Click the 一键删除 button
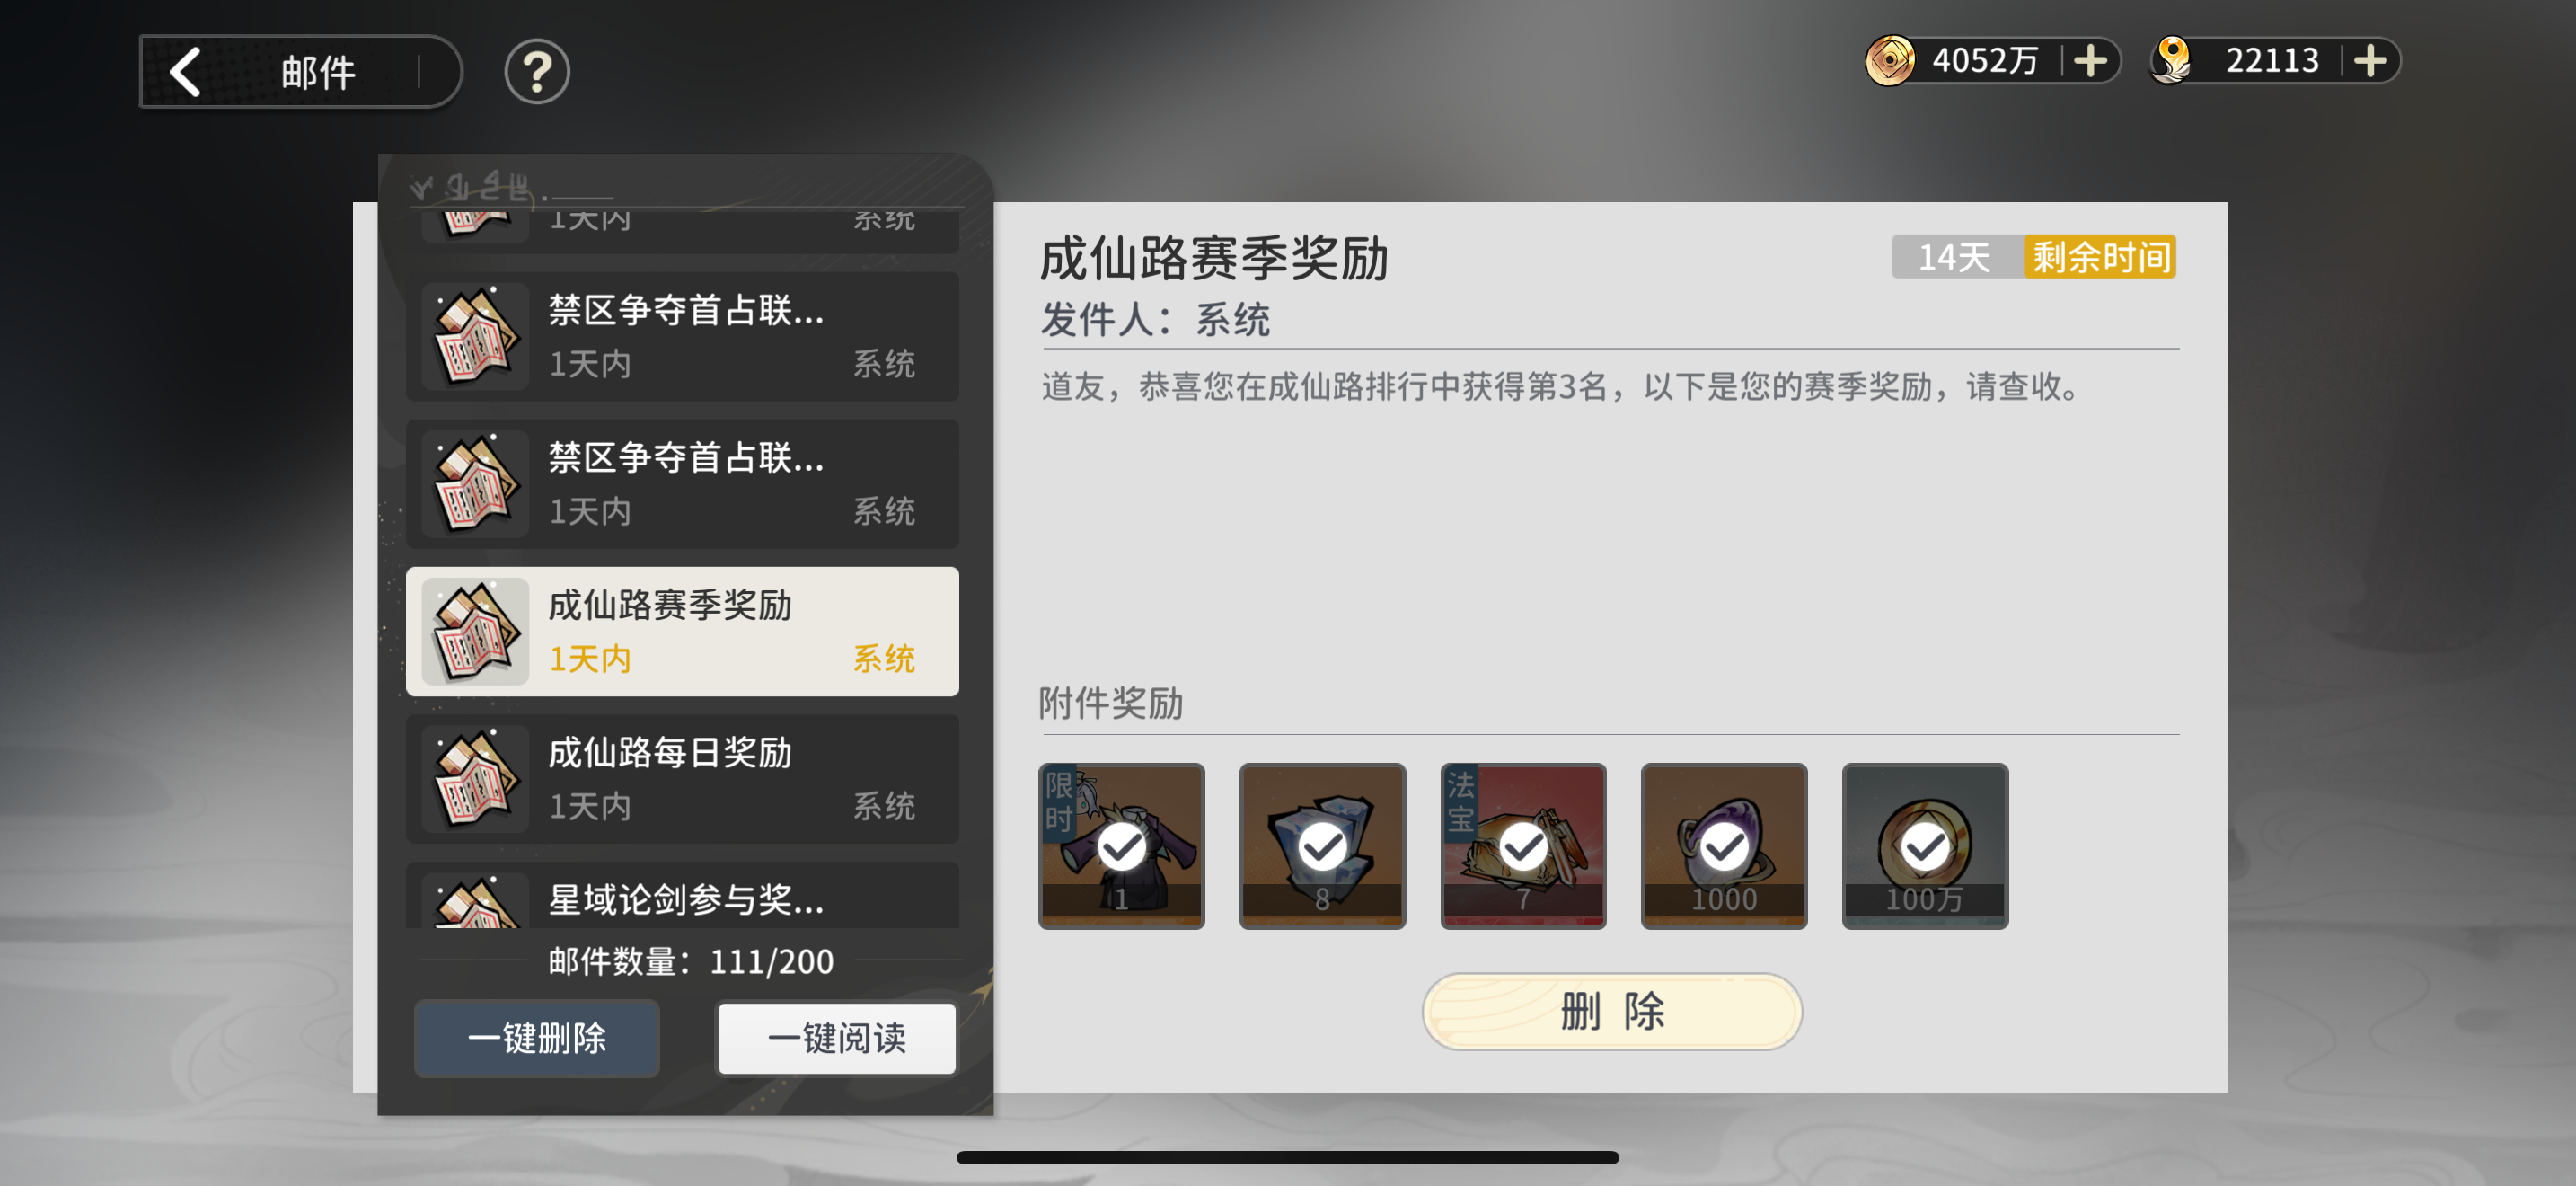 coord(537,1038)
